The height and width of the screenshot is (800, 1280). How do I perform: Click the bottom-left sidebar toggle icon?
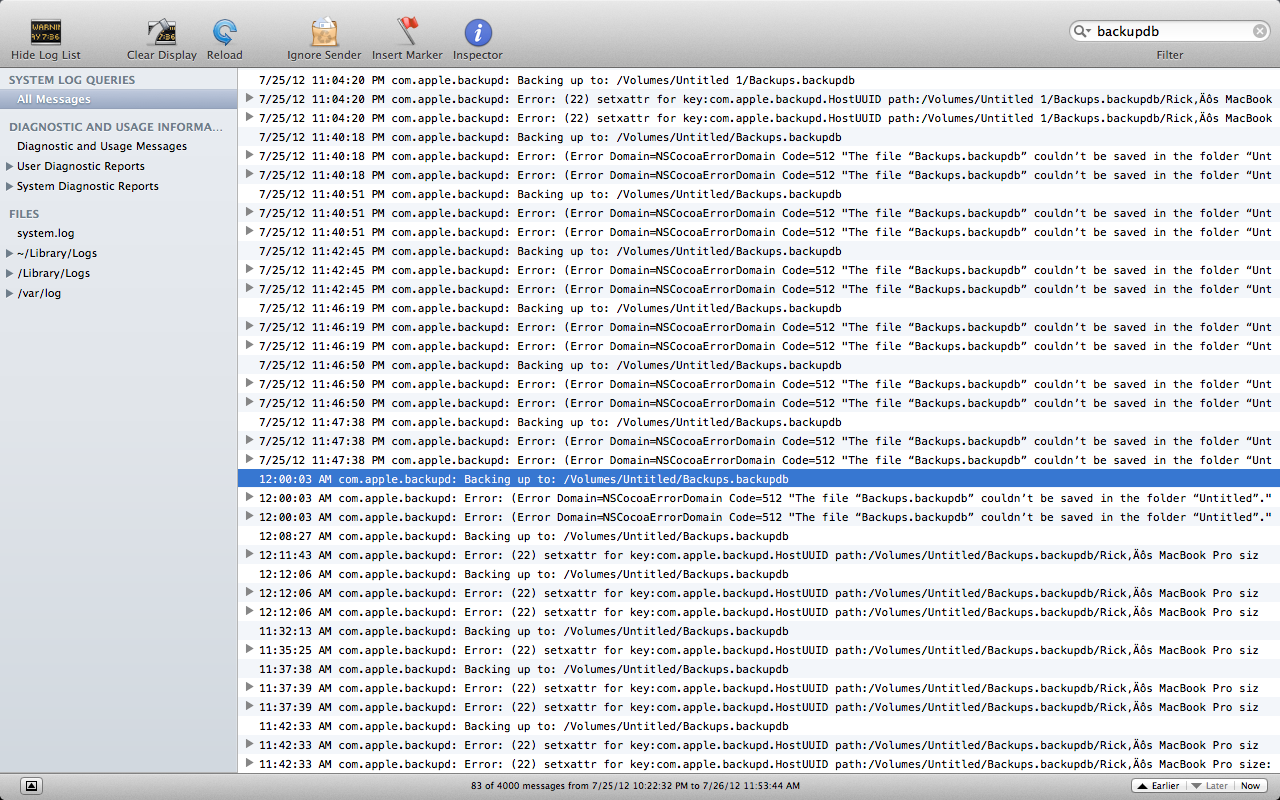[31, 786]
